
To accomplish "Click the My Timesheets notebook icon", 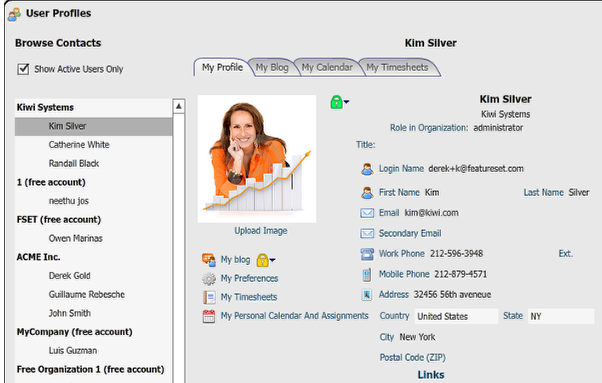I will click(x=209, y=297).
